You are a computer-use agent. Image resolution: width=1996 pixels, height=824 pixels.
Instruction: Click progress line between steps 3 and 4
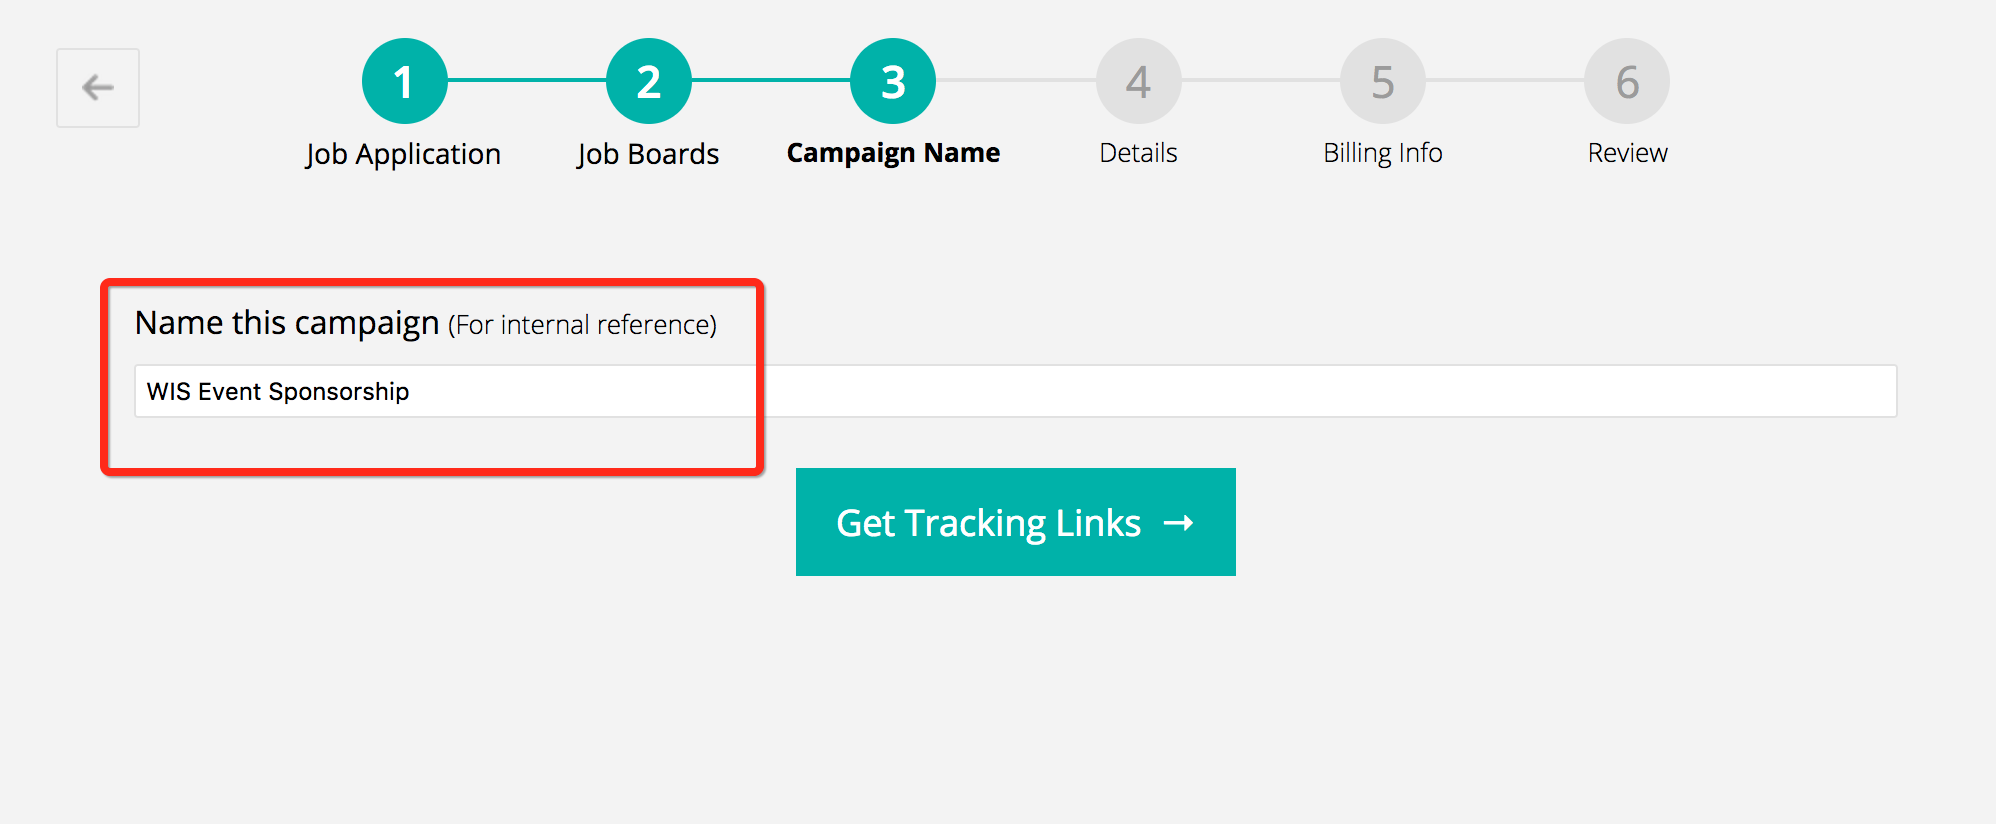coord(1015,80)
